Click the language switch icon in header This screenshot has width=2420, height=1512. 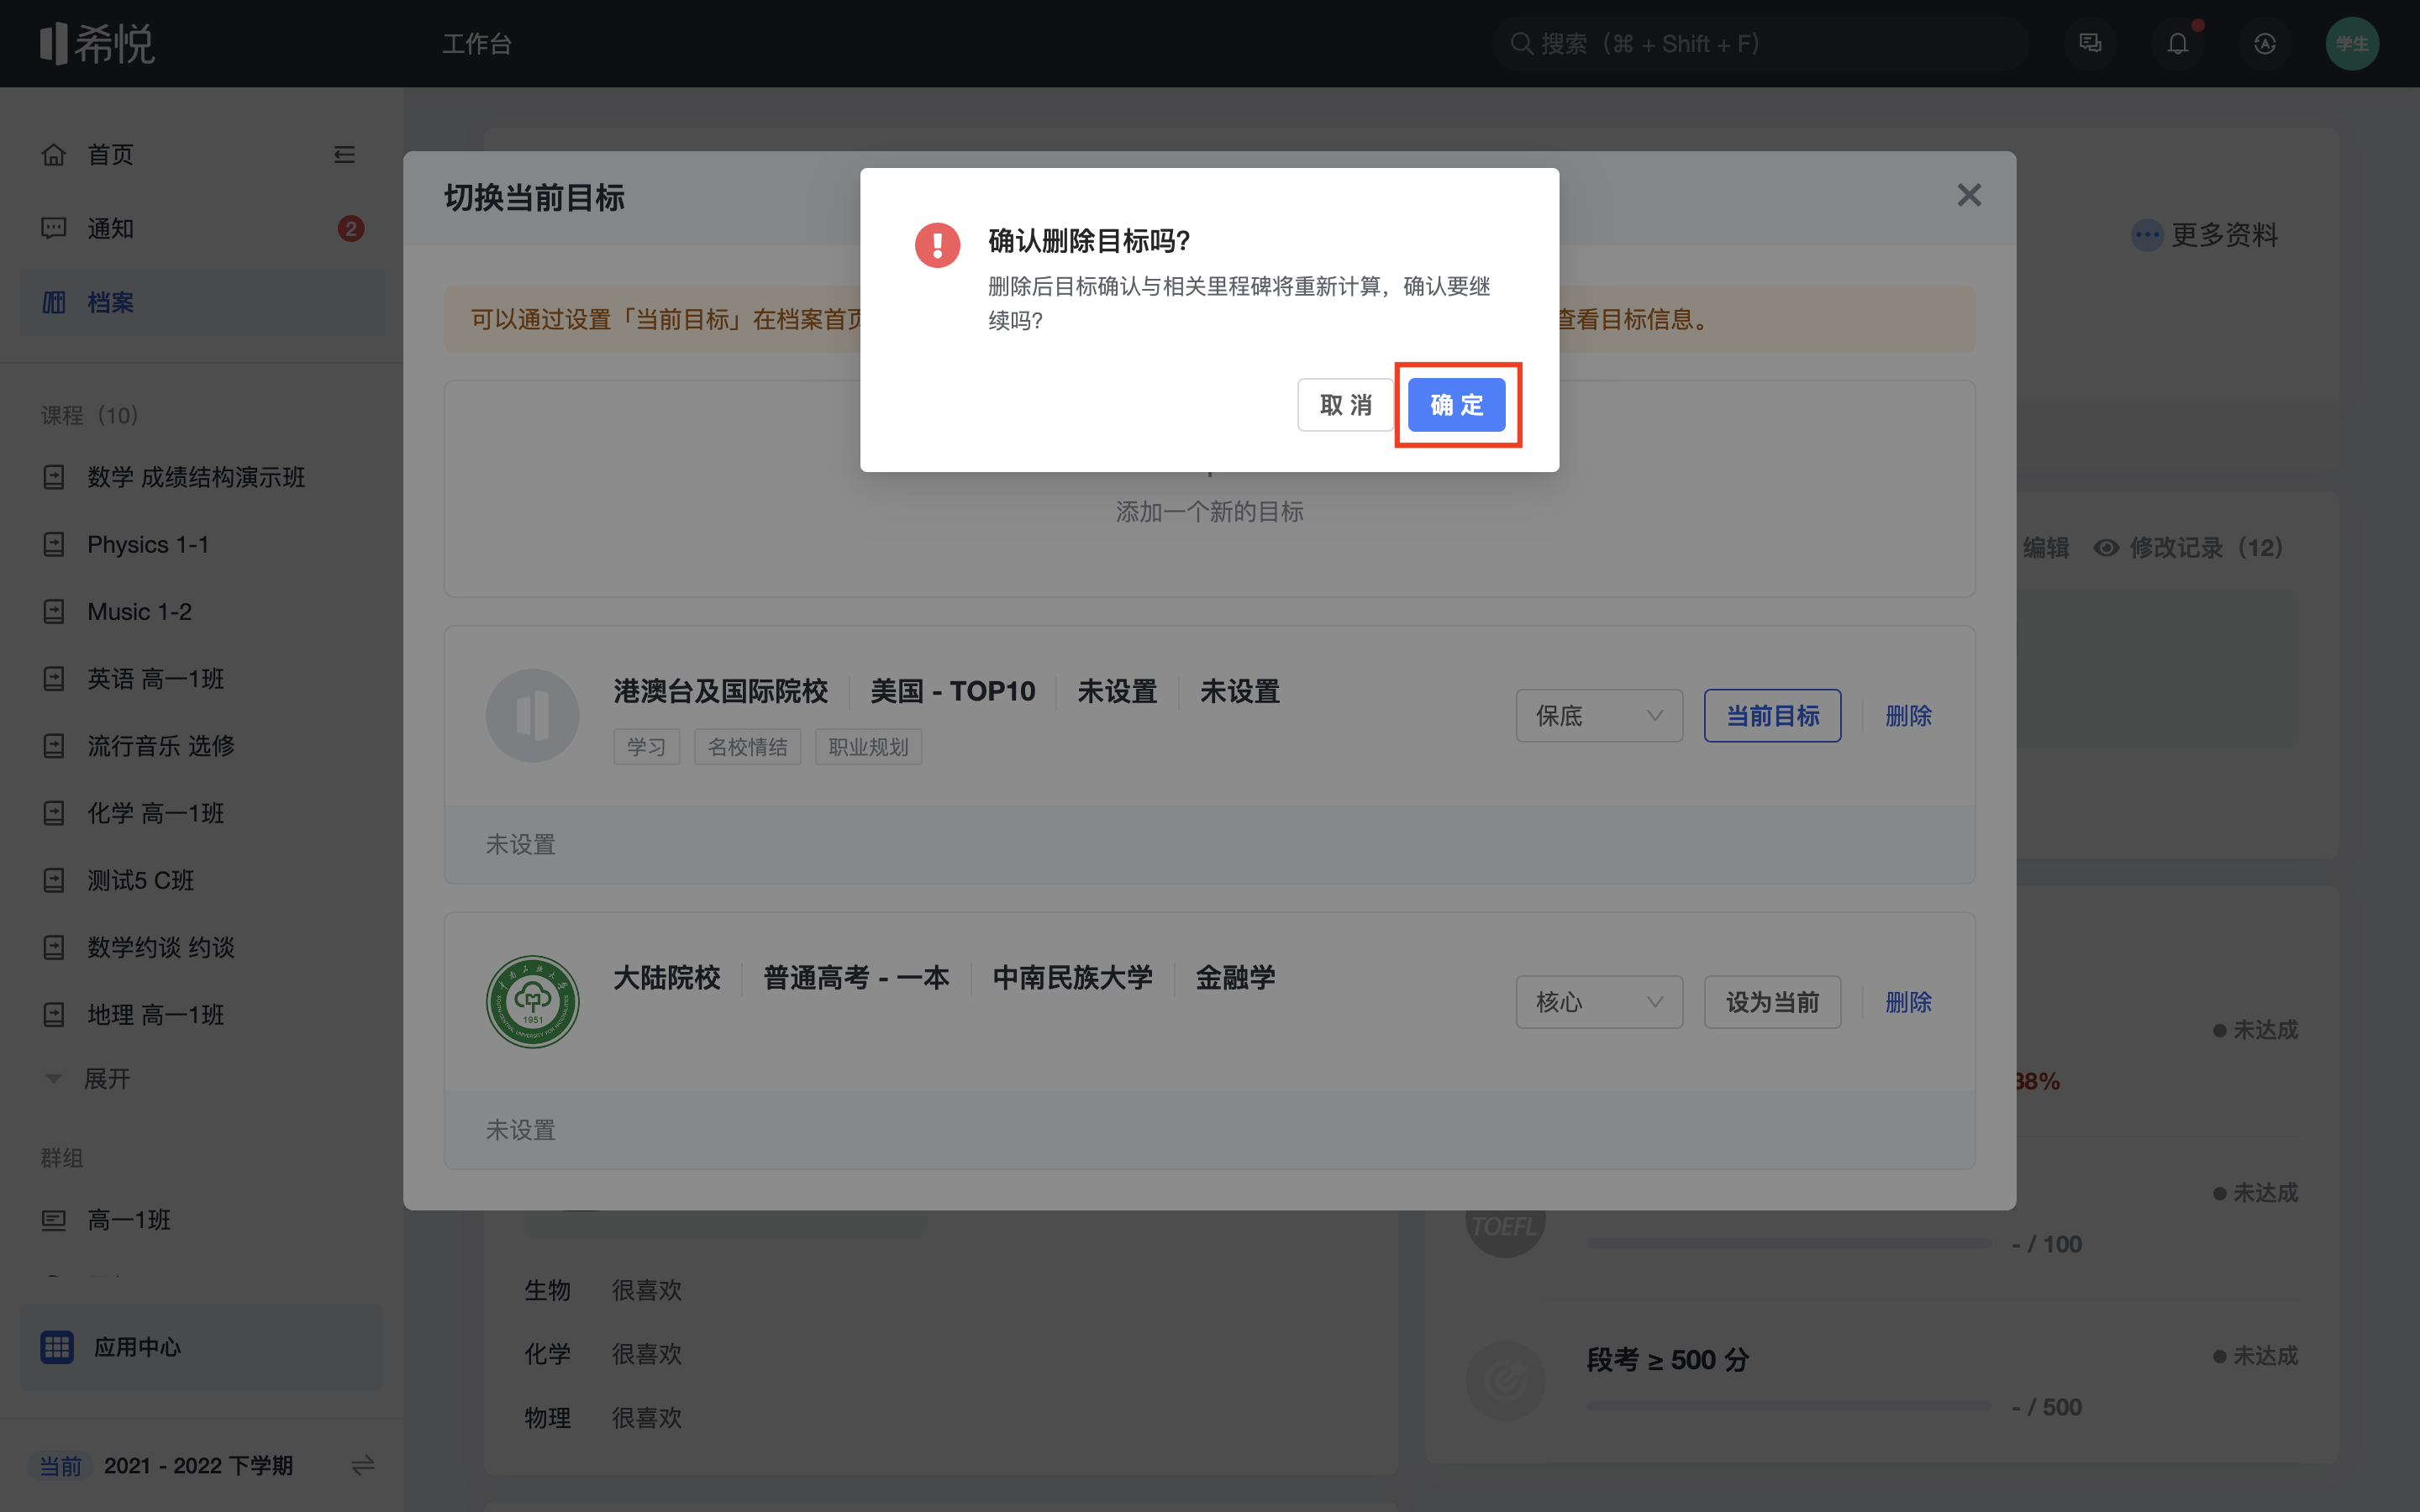point(2264,44)
